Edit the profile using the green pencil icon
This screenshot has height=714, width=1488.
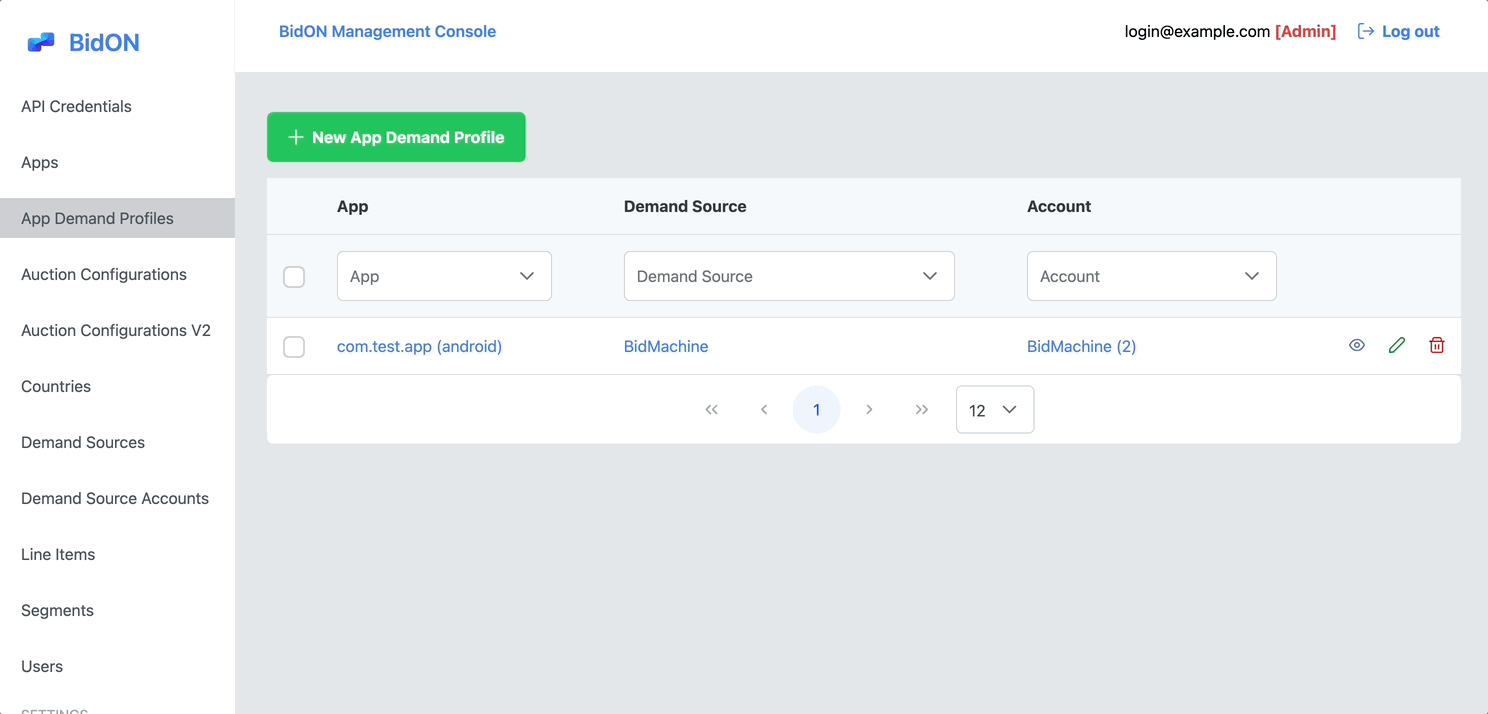point(1396,345)
